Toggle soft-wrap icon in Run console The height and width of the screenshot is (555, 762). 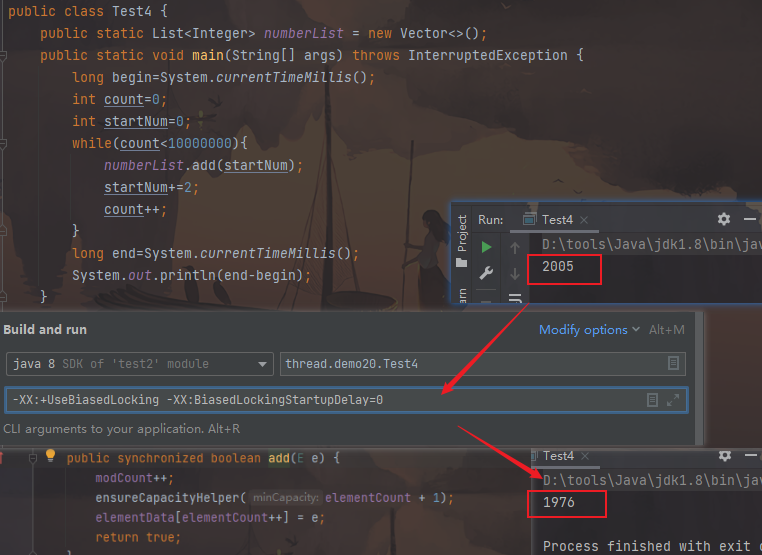(x=515, y=297)
